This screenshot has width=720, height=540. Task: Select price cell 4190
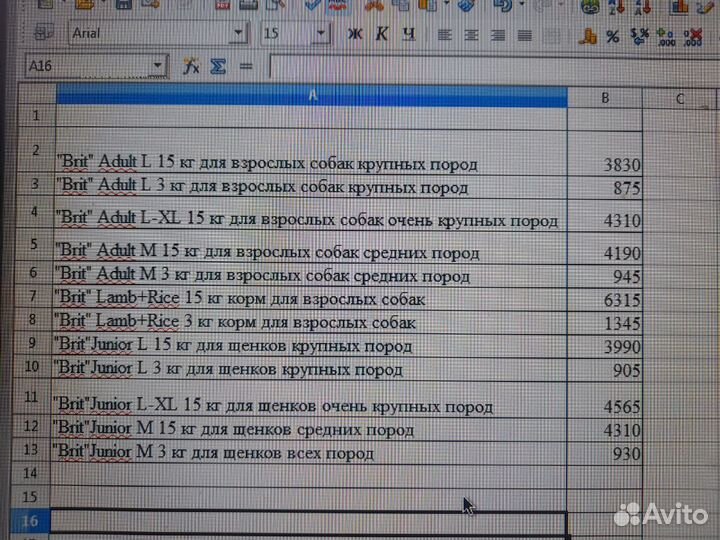[604, 249]
